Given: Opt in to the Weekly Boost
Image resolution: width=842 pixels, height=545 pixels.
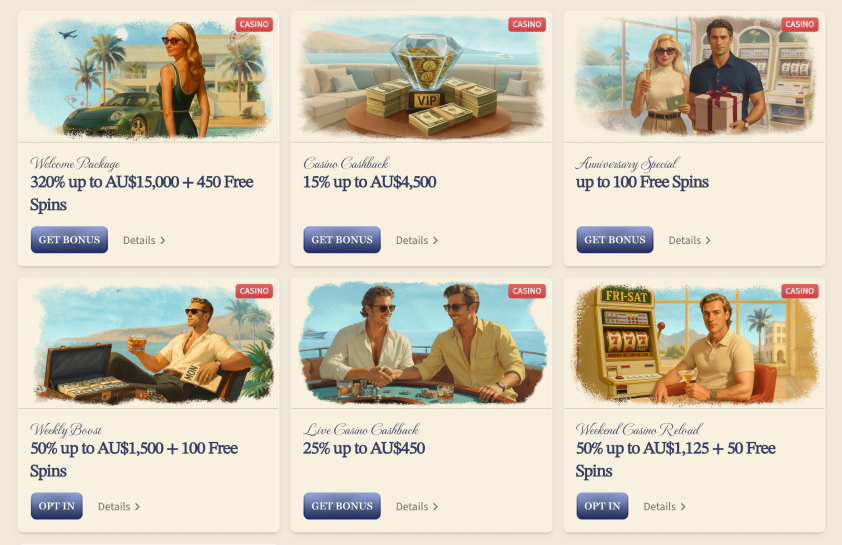Looking at the screenshot, I should [56, 506].
